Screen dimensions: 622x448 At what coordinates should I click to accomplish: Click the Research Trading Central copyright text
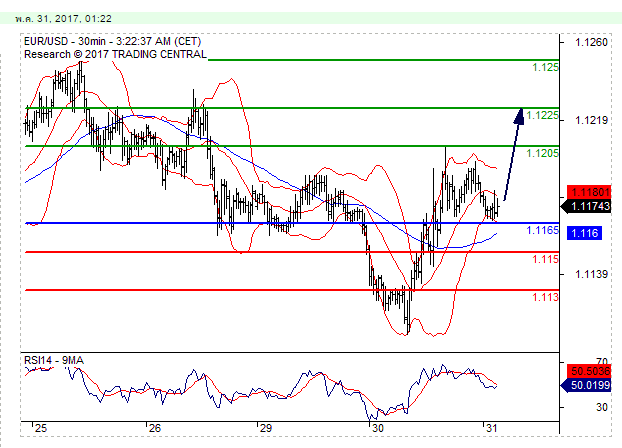pos(115,53)
